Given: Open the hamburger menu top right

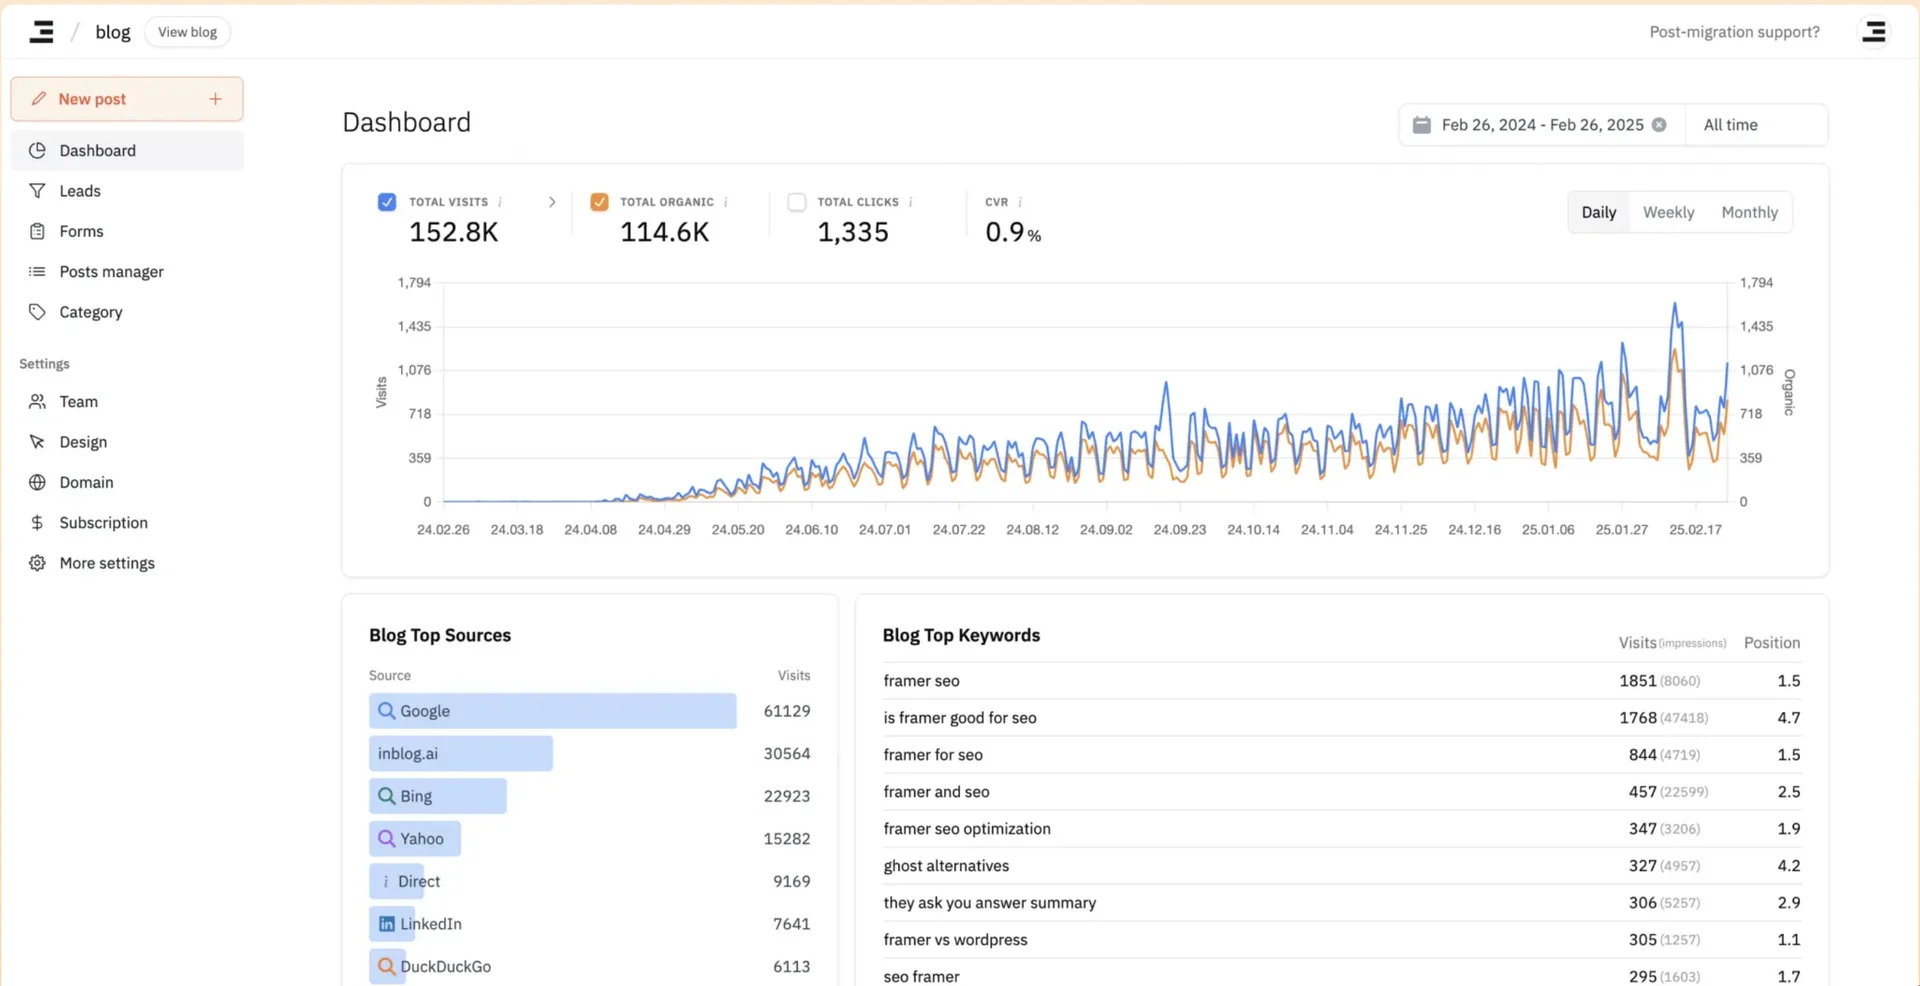Looking at the screenshot, I should (1875, 31).
